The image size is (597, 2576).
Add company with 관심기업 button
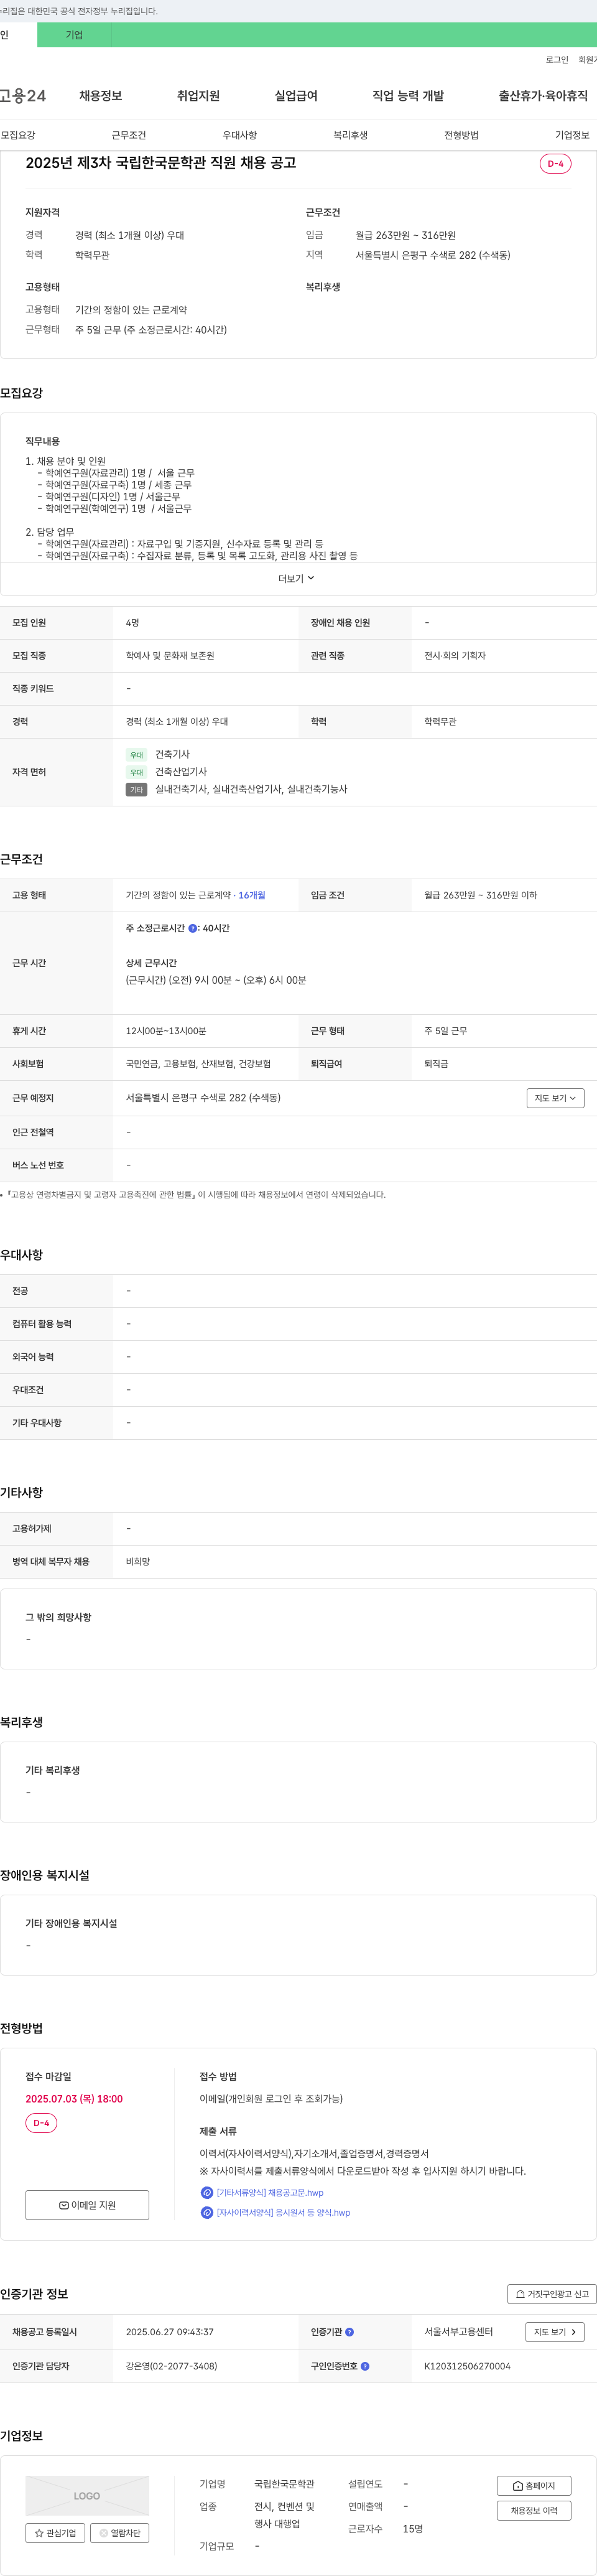coord(55,2533)
